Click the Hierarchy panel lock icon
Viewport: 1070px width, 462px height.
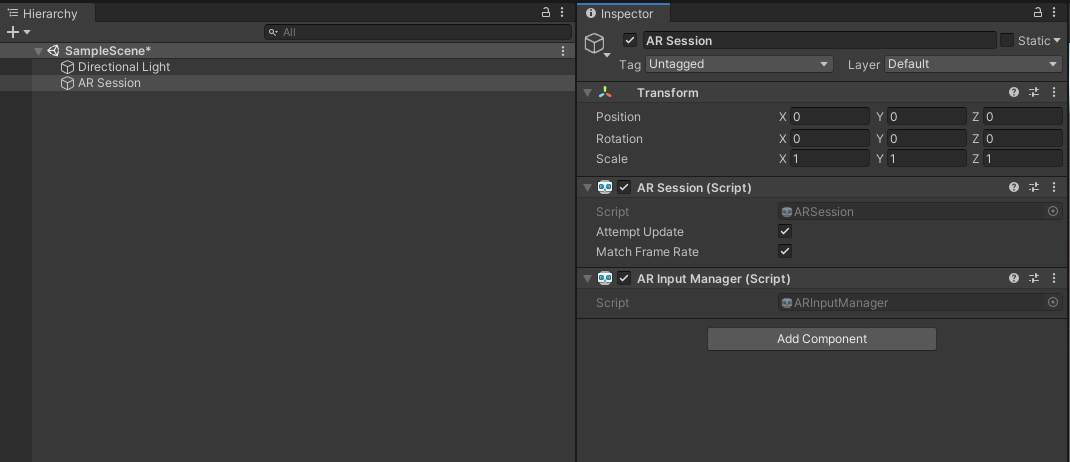click(x=546, y=13)
